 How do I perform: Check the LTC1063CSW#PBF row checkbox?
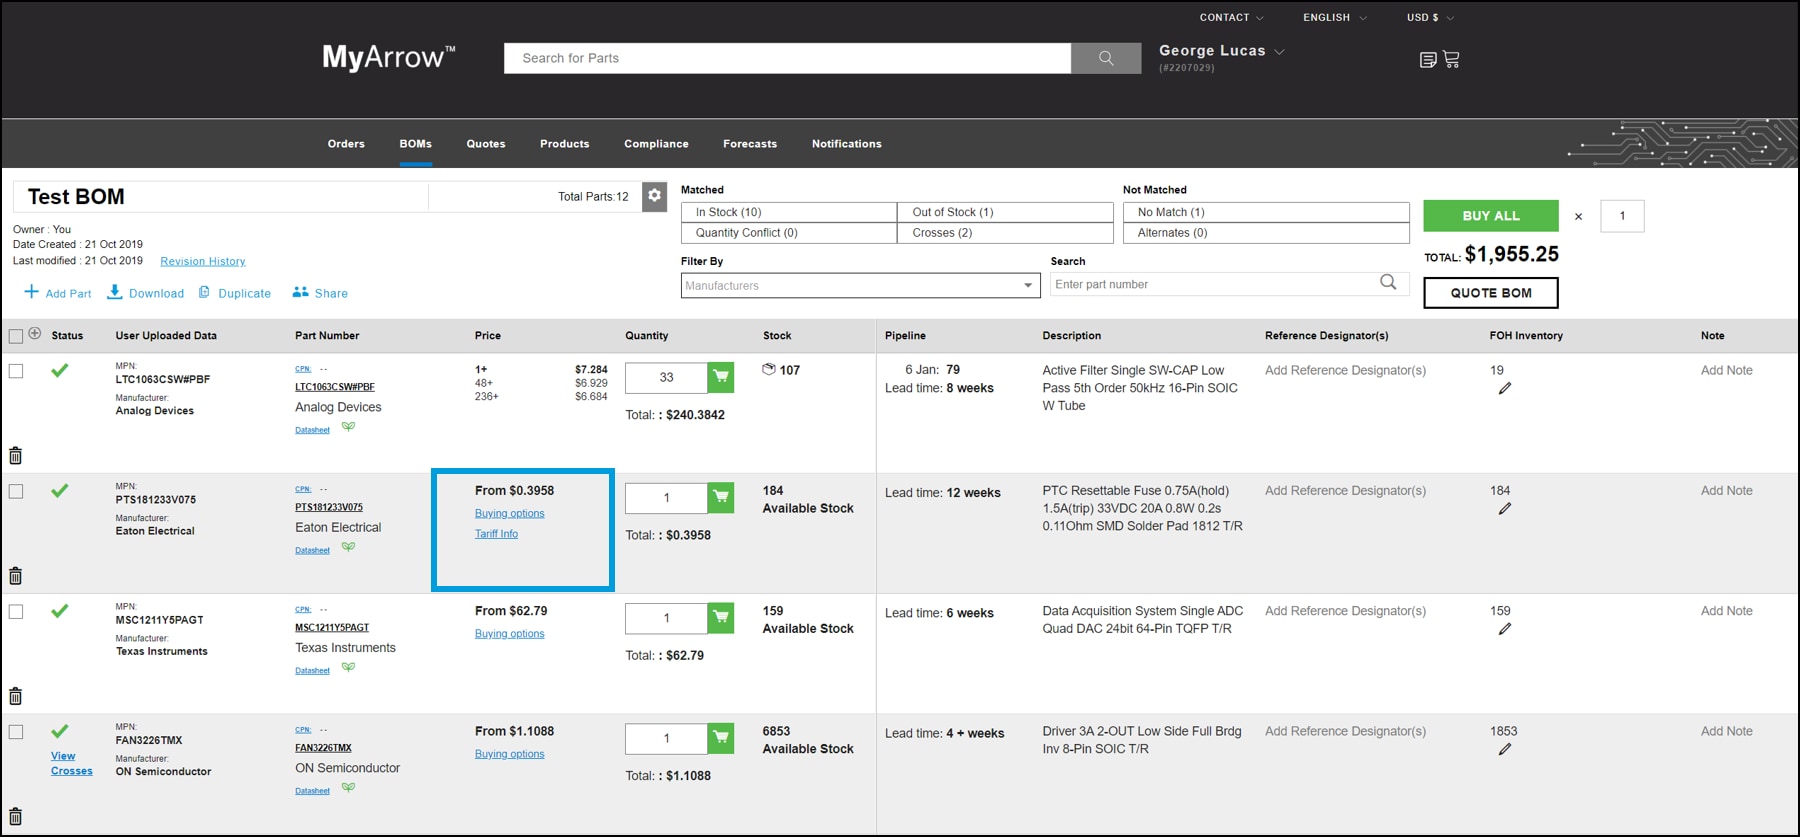[16, 371]
